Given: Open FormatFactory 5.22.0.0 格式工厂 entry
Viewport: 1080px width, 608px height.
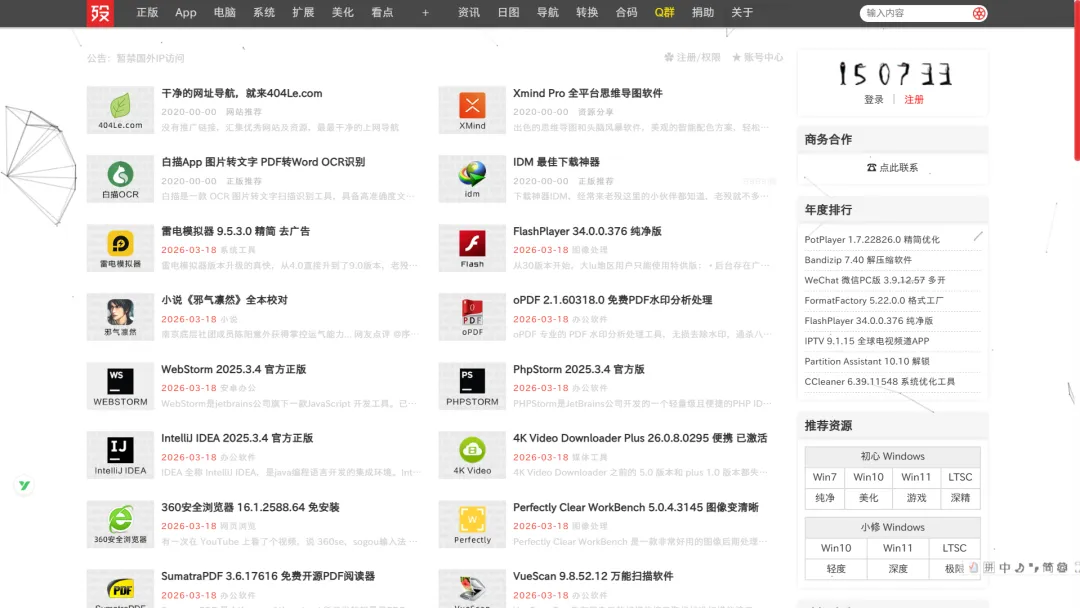Looking at the screenshot, I should 874,300.
